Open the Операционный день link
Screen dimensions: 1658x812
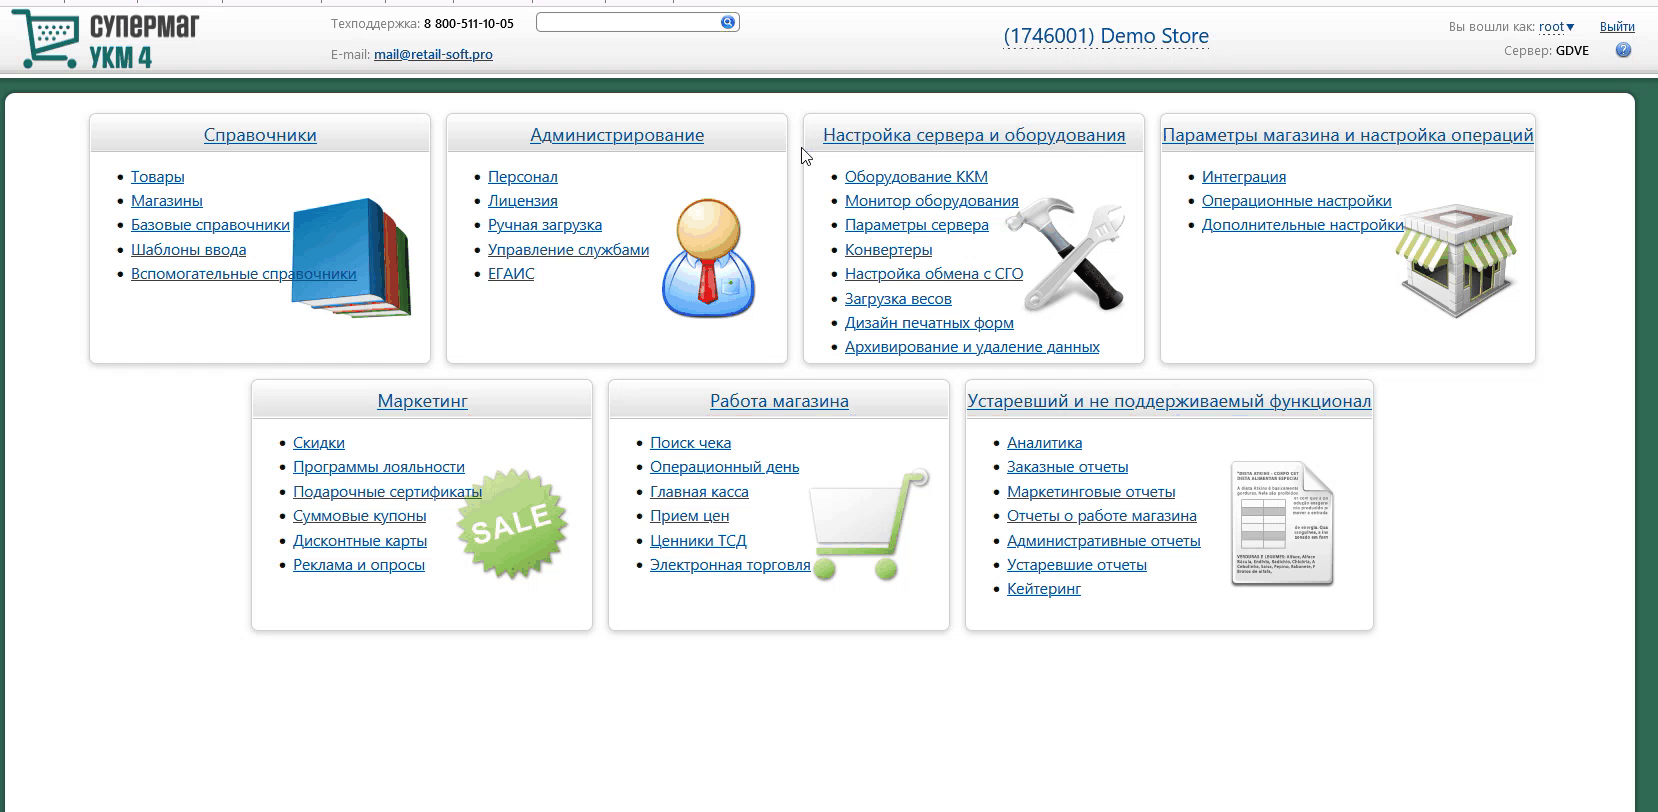coord(724,467)
